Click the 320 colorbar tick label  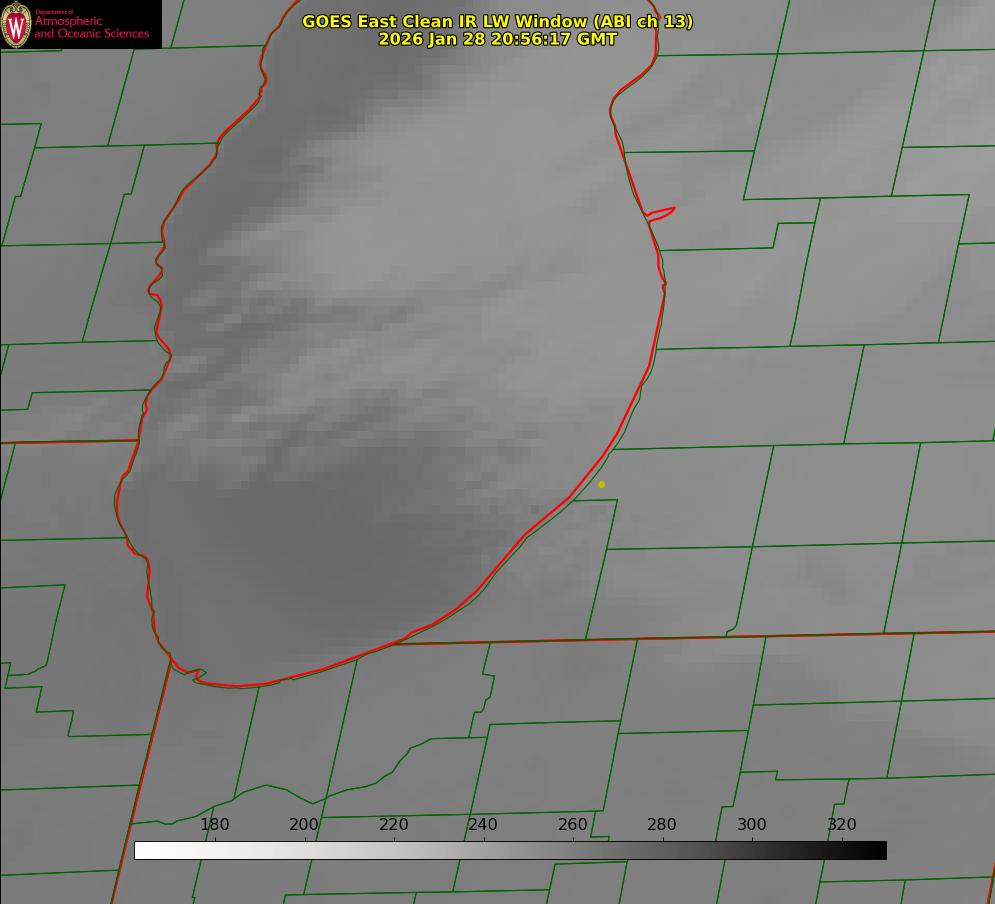pyautogui.click(x=842, y=825)
